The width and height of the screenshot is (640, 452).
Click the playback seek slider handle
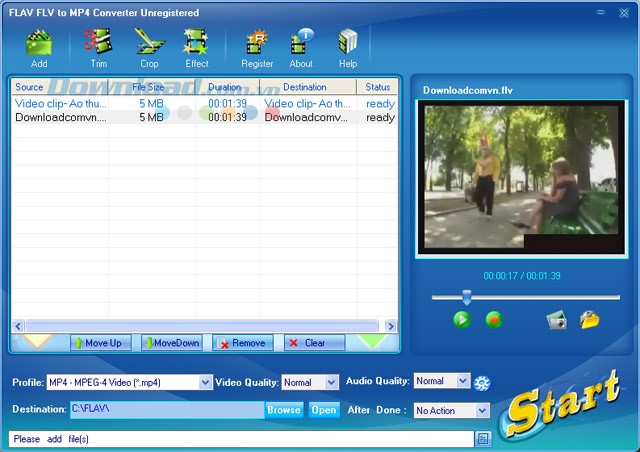click(x=467, y=297)
